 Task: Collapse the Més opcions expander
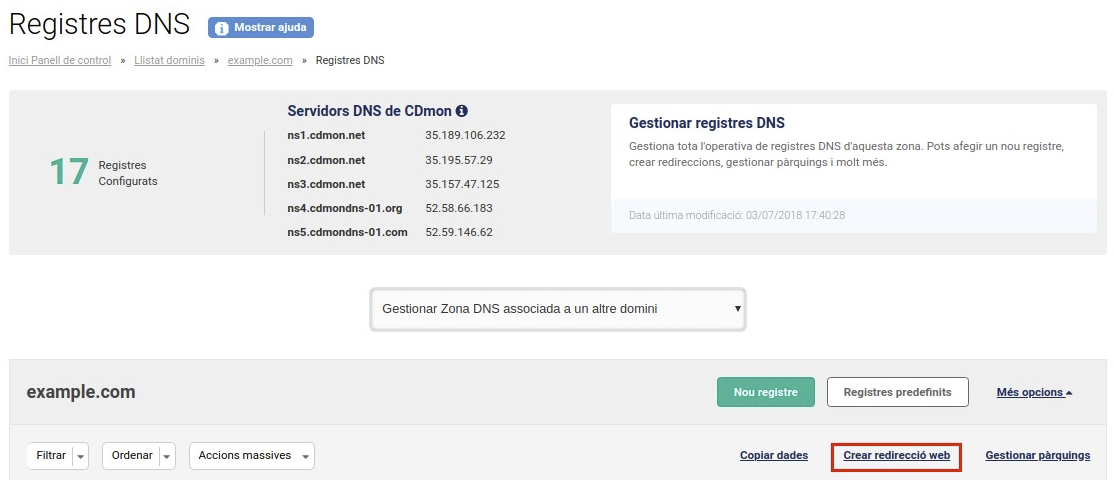click(1034, 392)
